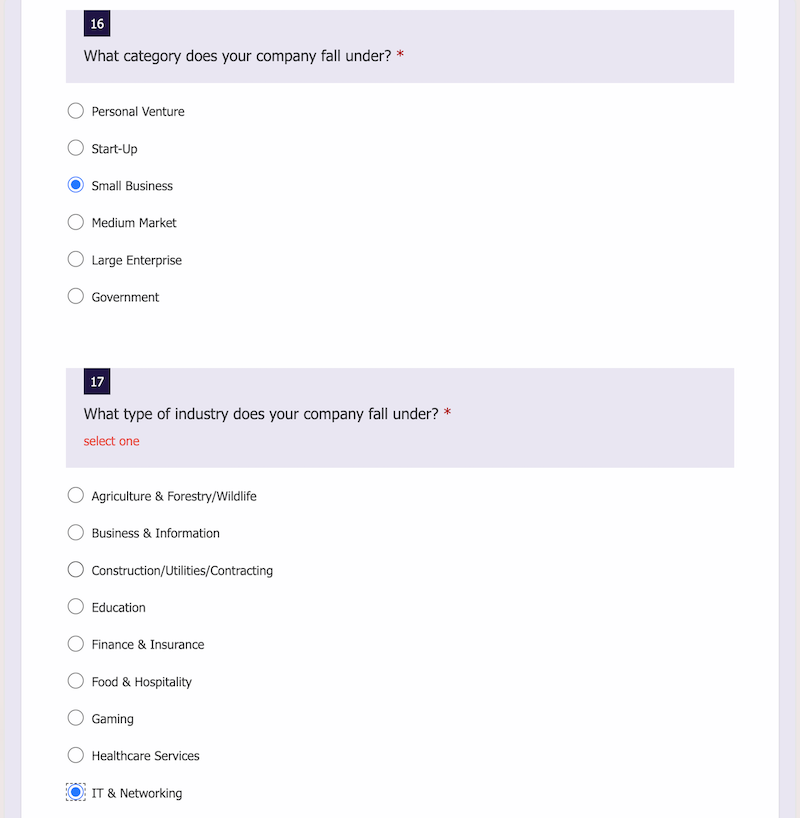Select Construction/Utilities/Contracting option
The image size is (800, 818).
[x=76, y=570]
